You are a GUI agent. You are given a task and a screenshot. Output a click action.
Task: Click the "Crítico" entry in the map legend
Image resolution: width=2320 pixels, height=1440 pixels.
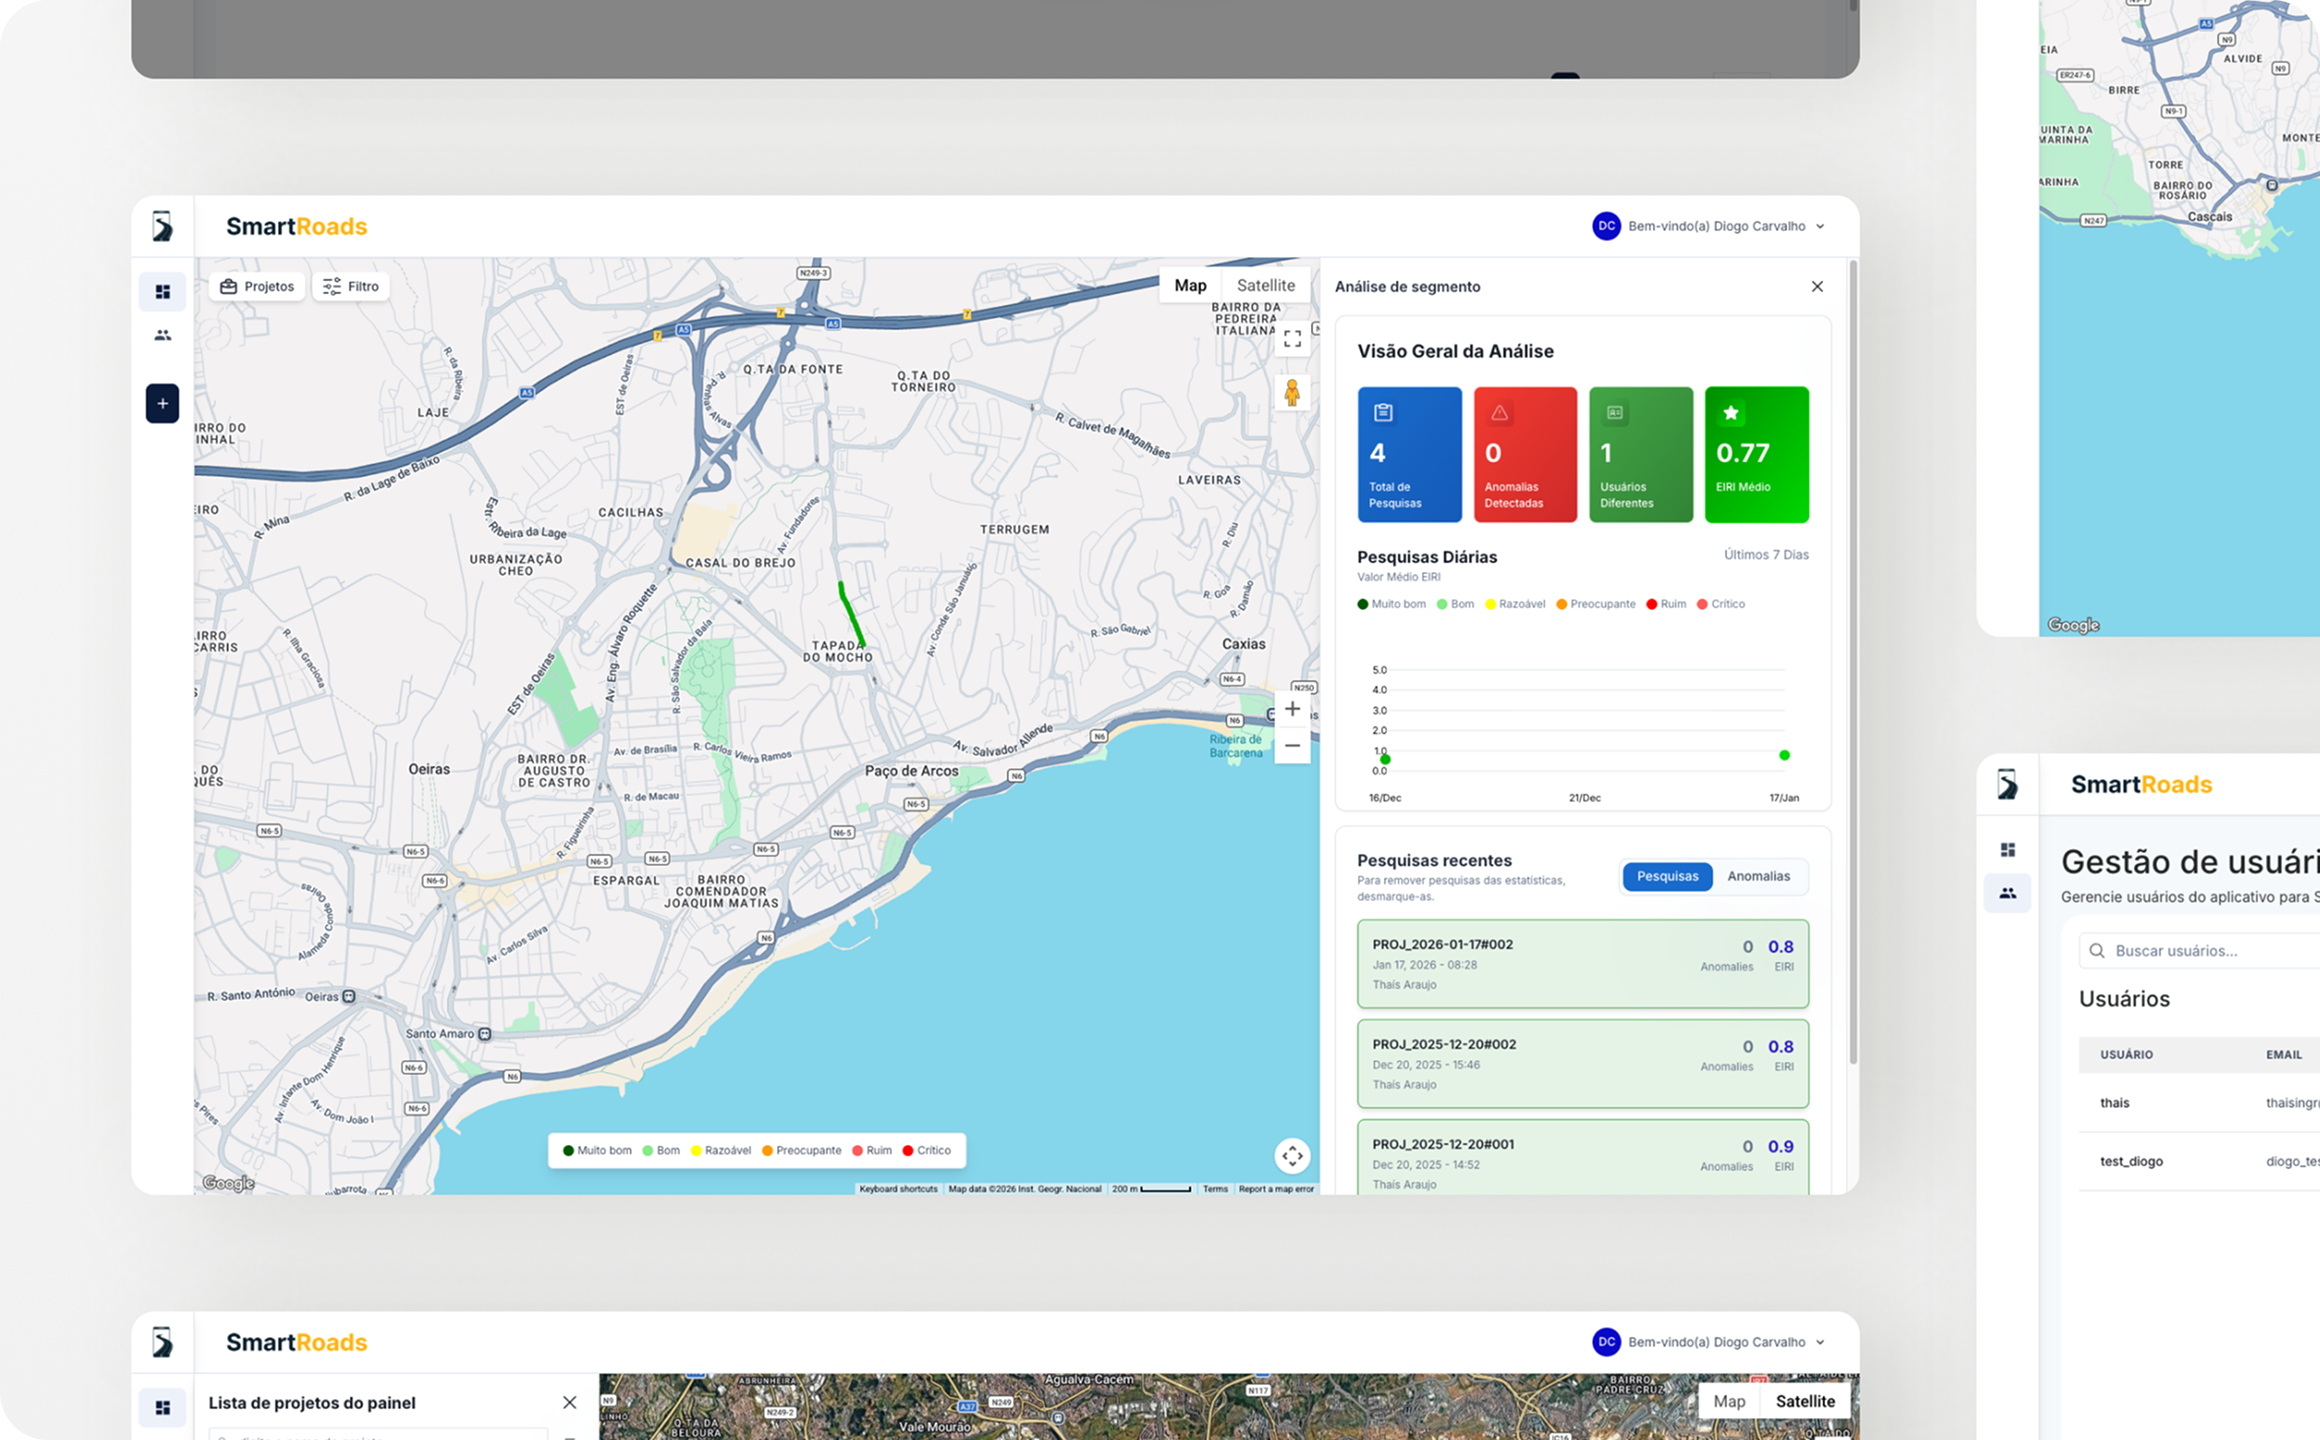(927, 1150)
